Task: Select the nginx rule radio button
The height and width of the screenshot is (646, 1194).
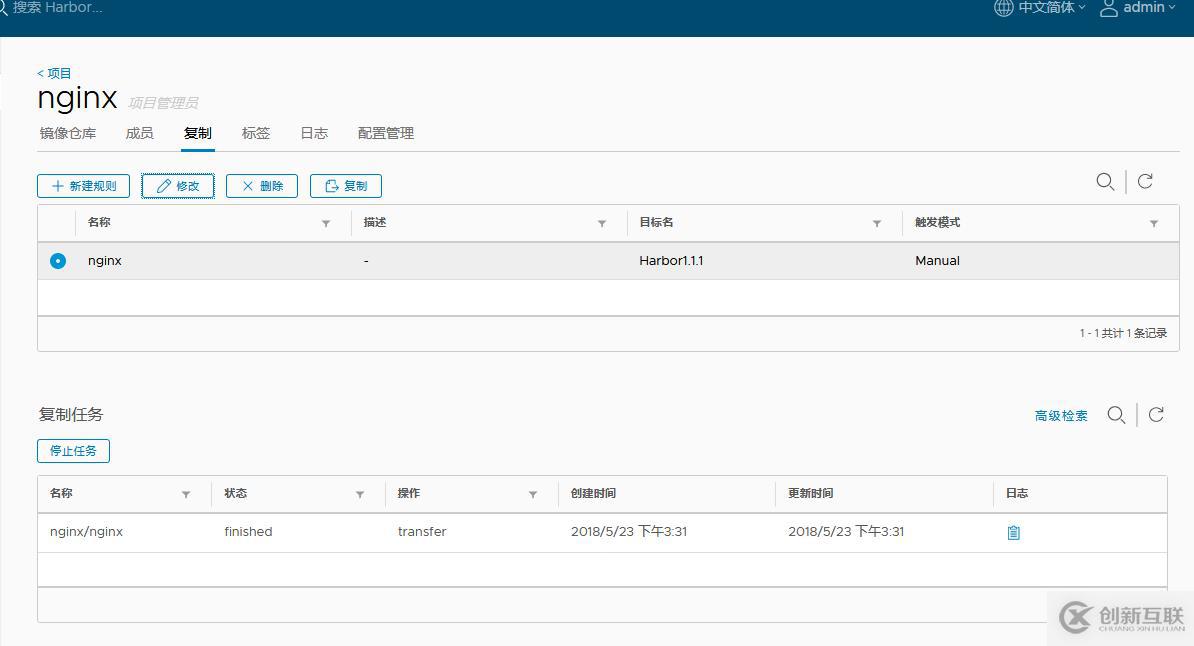Action: pyautogui.click(x=58, y=261)
